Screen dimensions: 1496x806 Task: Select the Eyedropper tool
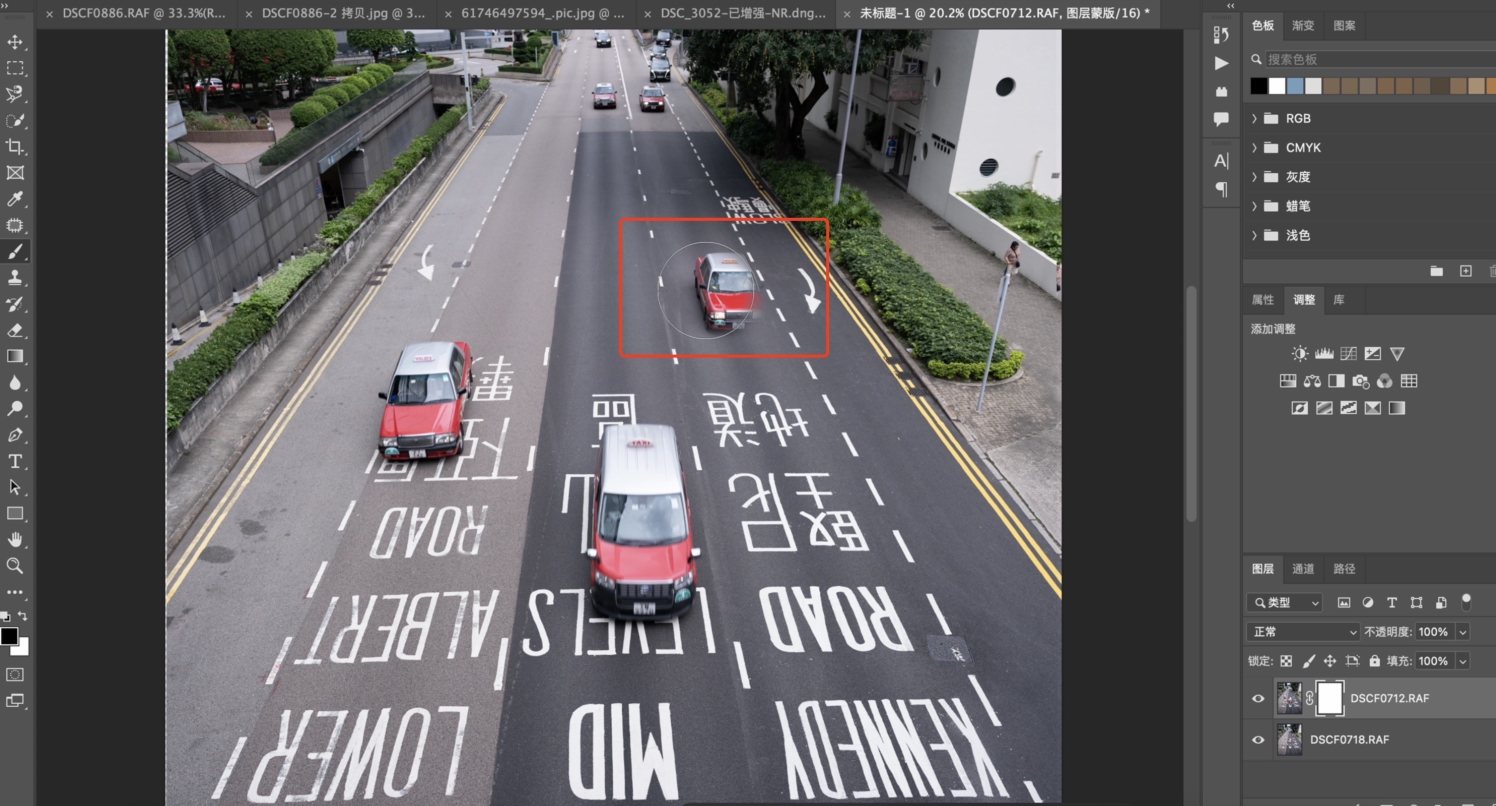(15, 199)
